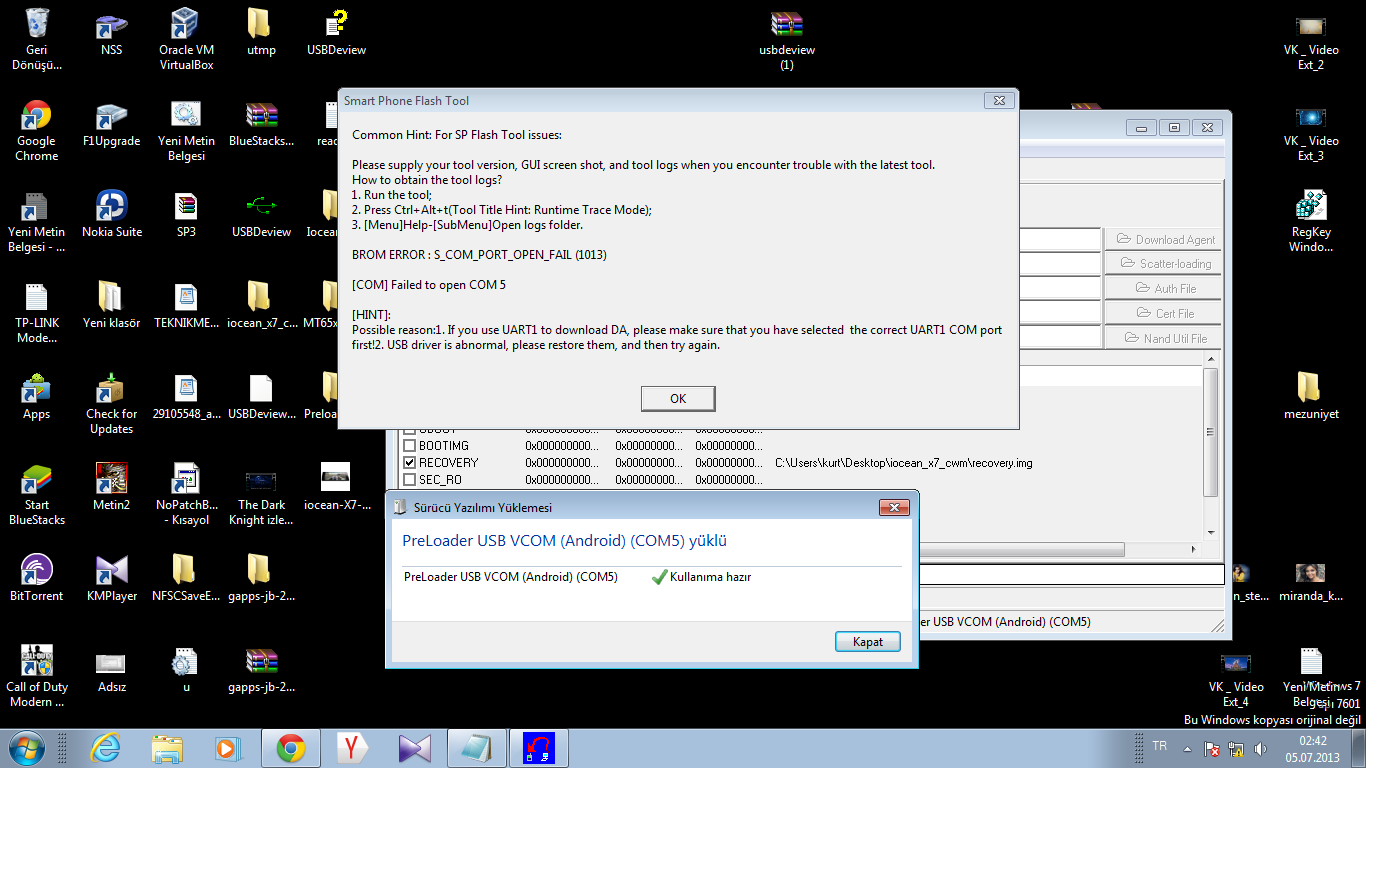
Task: Open the Metin2 desktop icon
Action: [x=111, y=487]
